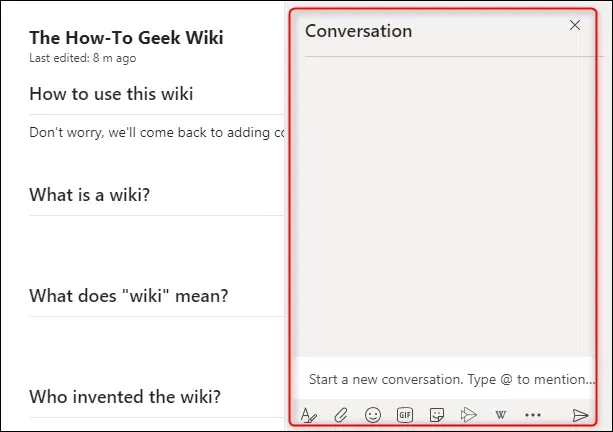Viewport: 613px width, 432px height.
Task: Click the 'Don't worry, we'll come back' paragraph text
Action: [157, 133]
